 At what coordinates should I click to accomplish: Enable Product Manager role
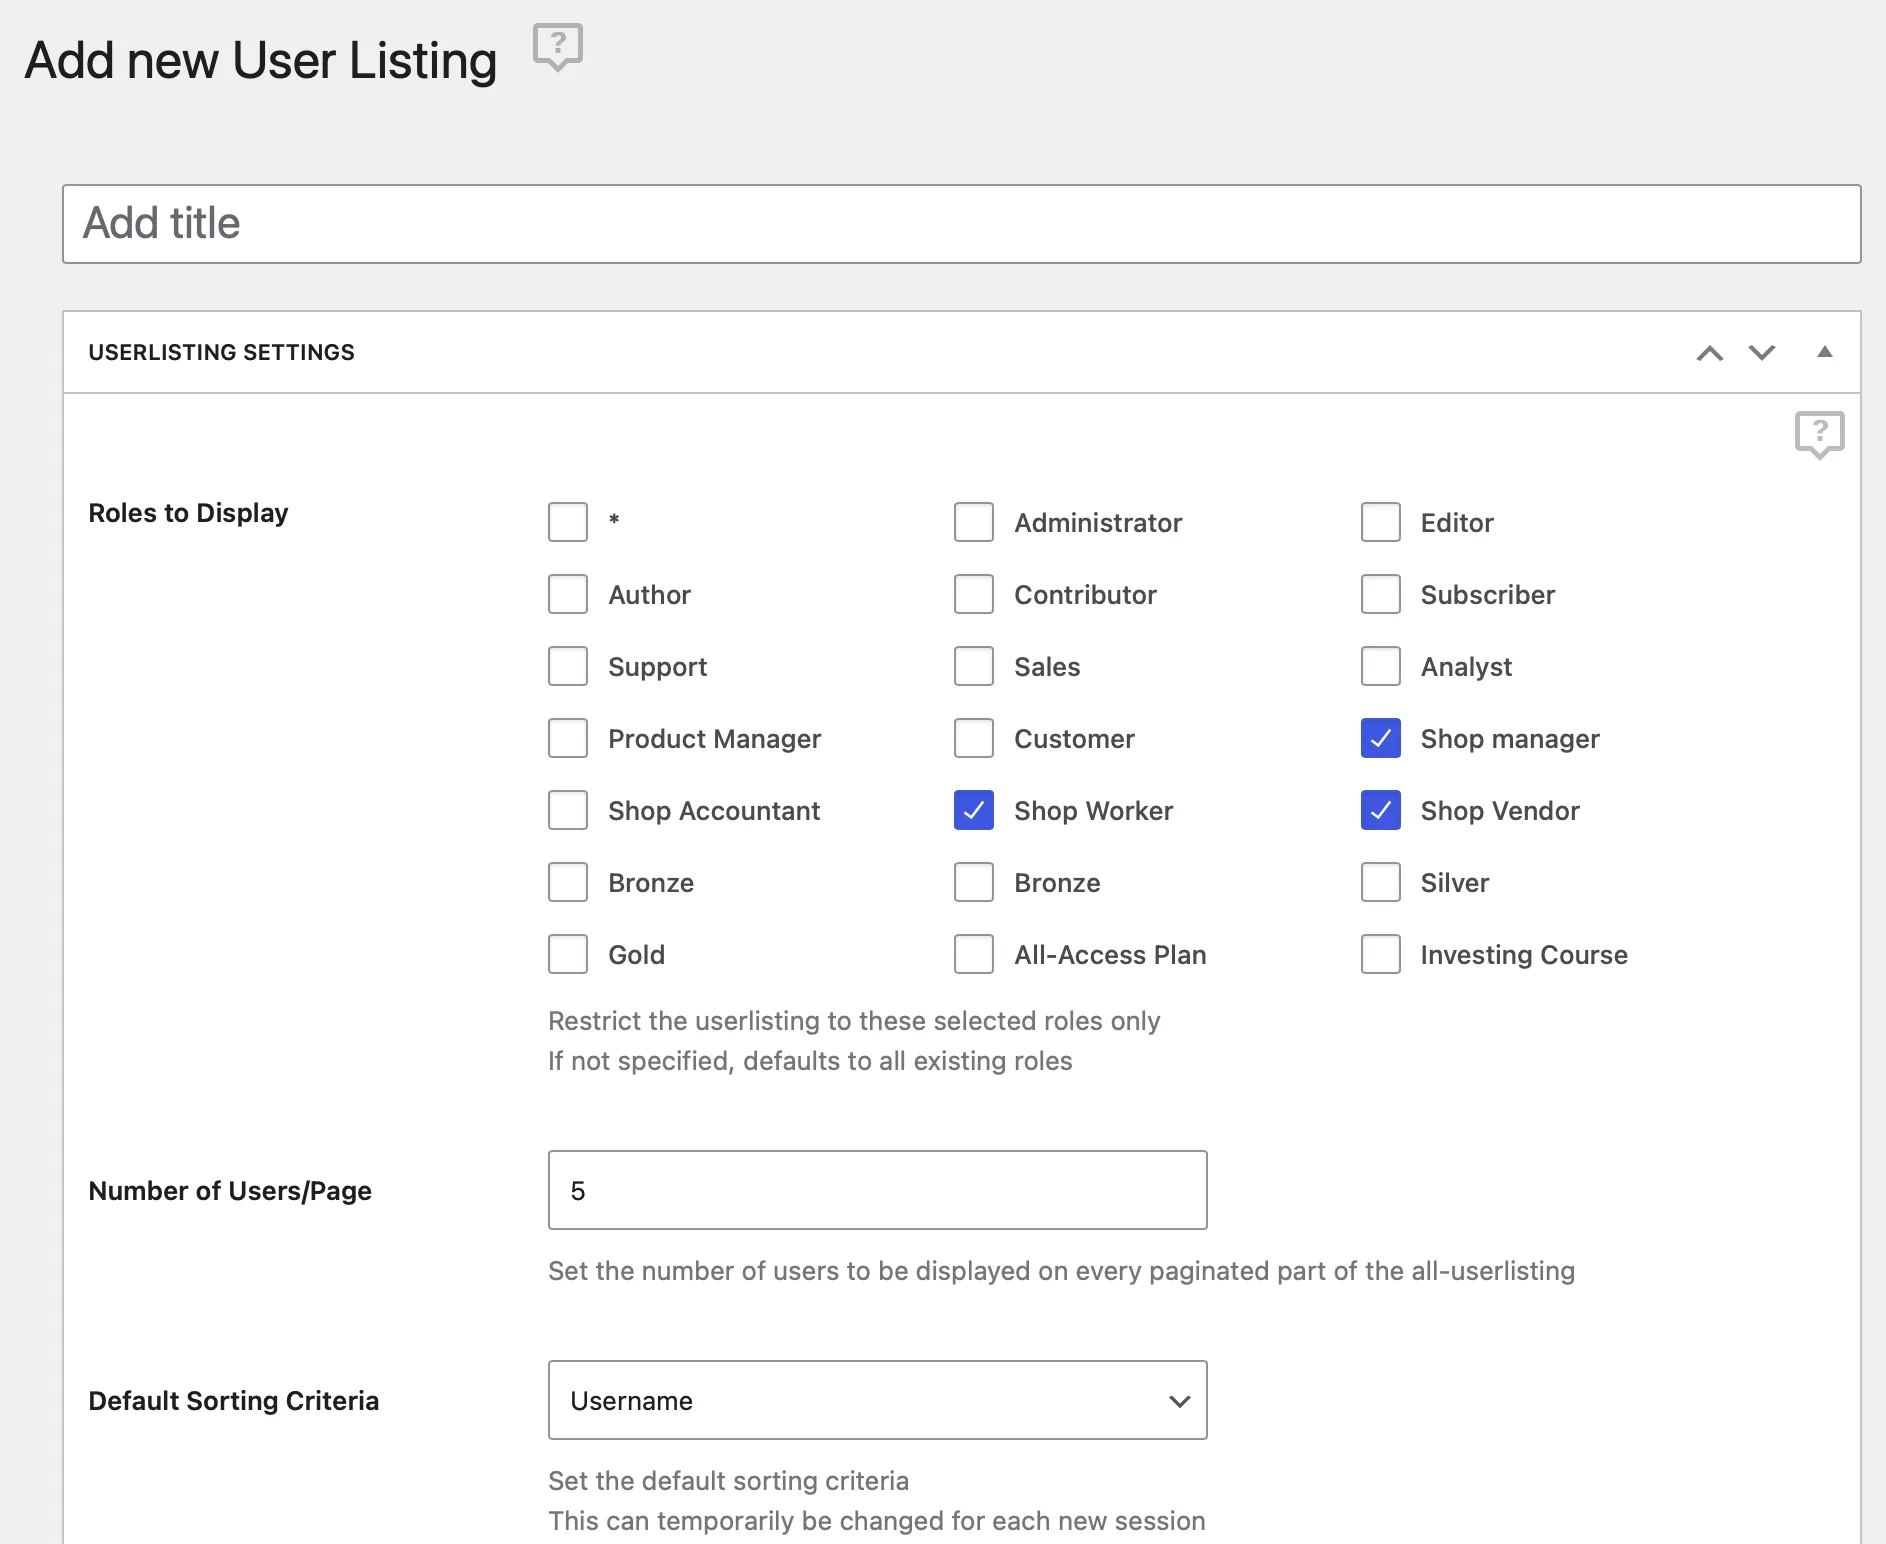pyautogui.click(x=568, y=738)
